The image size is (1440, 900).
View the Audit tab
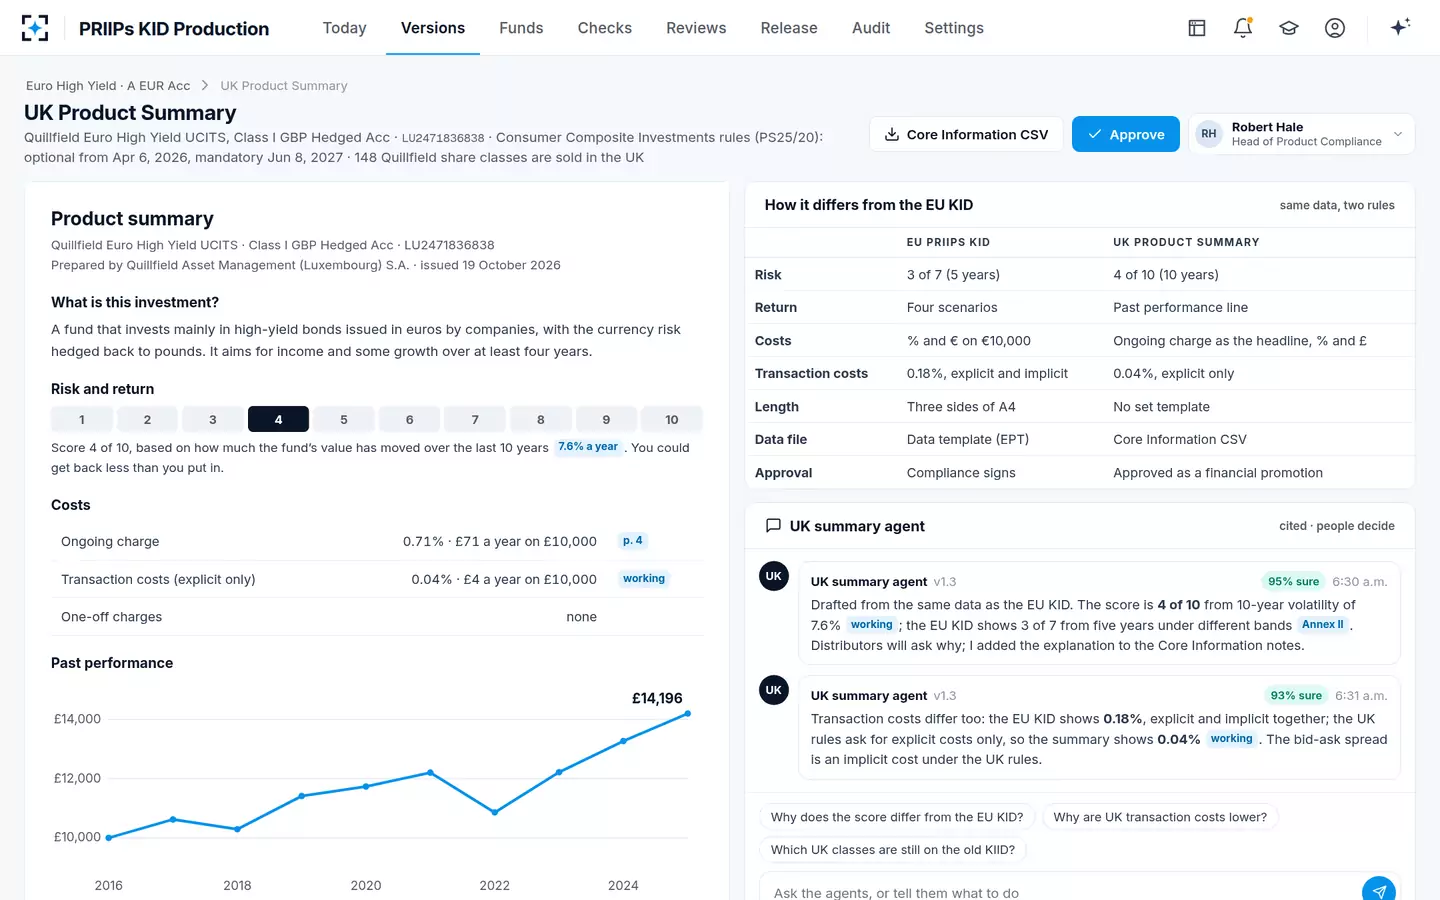[x=871, y=28]
